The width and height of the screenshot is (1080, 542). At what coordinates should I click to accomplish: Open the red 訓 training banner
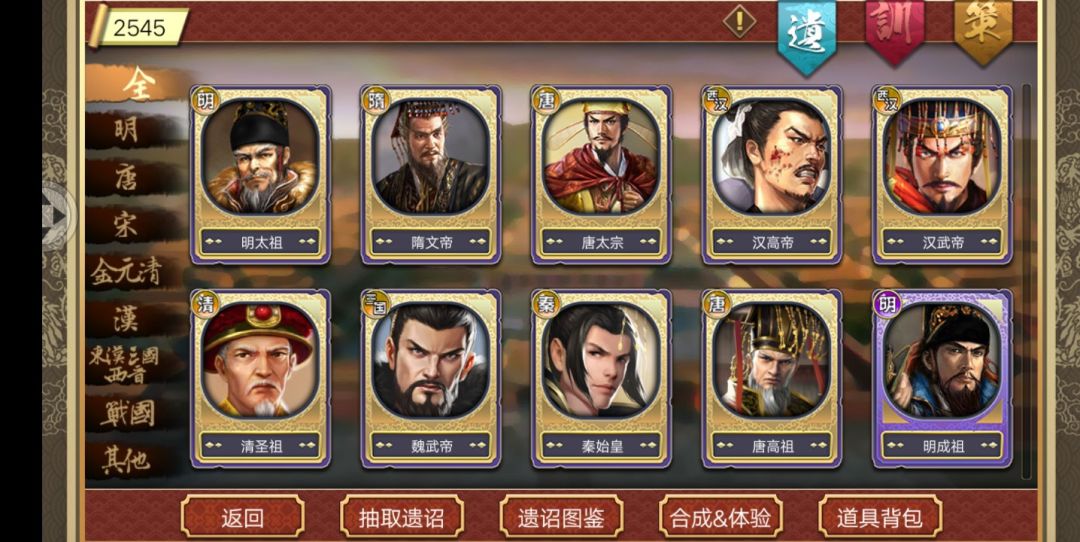click(x=895, y=31)
